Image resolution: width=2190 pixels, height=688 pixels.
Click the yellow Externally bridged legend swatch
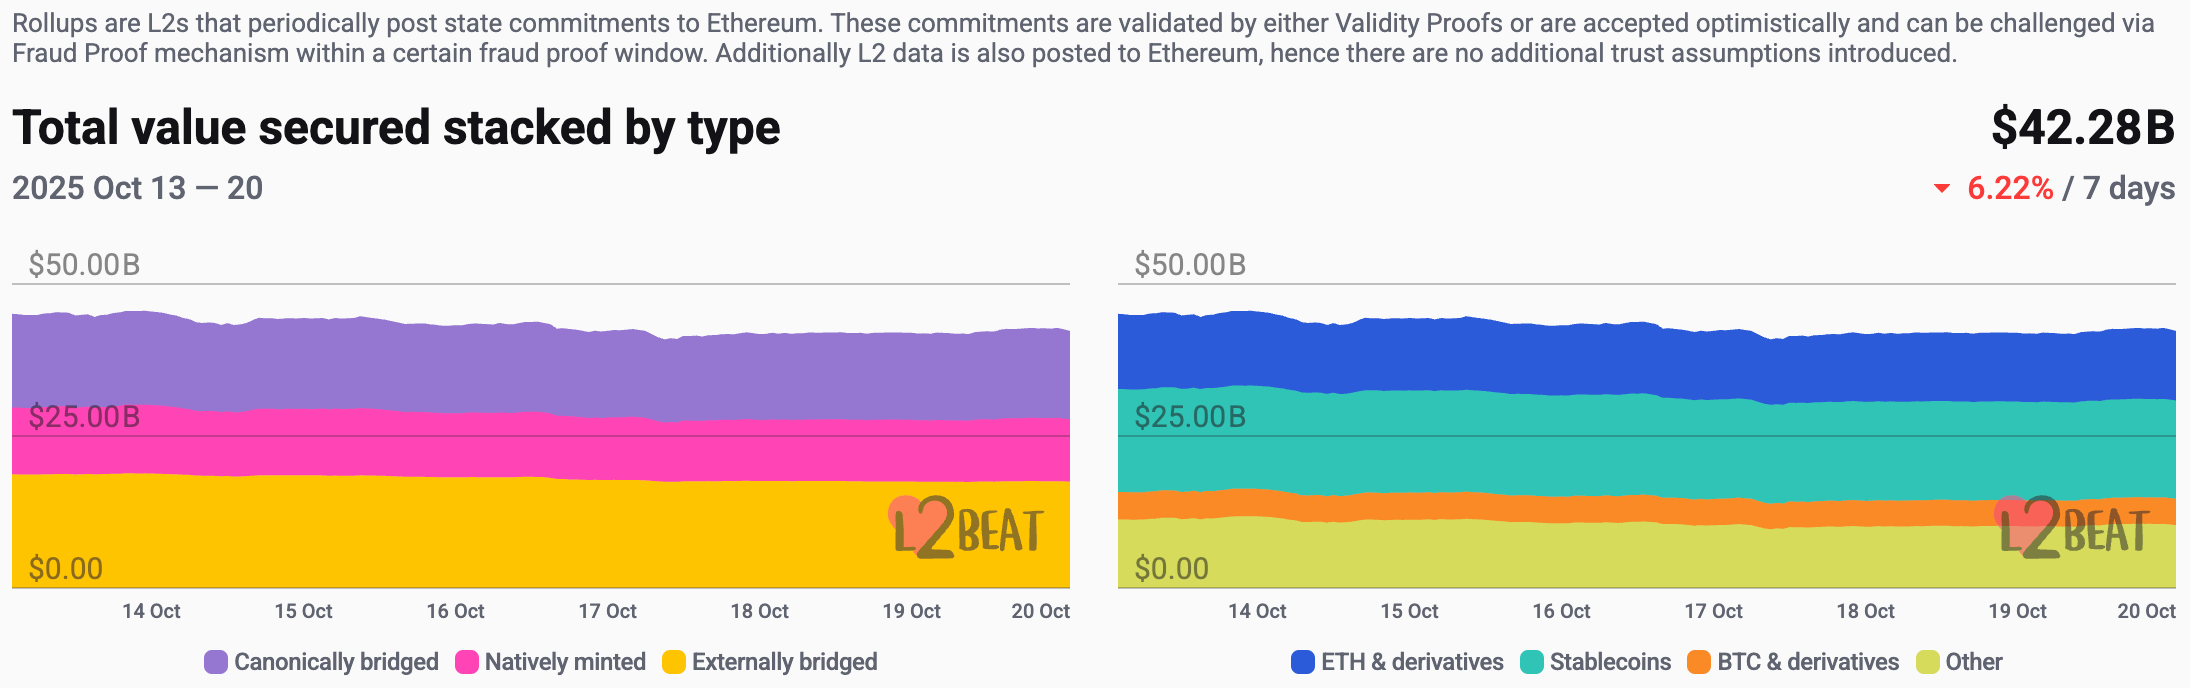[x=674, y=662]
